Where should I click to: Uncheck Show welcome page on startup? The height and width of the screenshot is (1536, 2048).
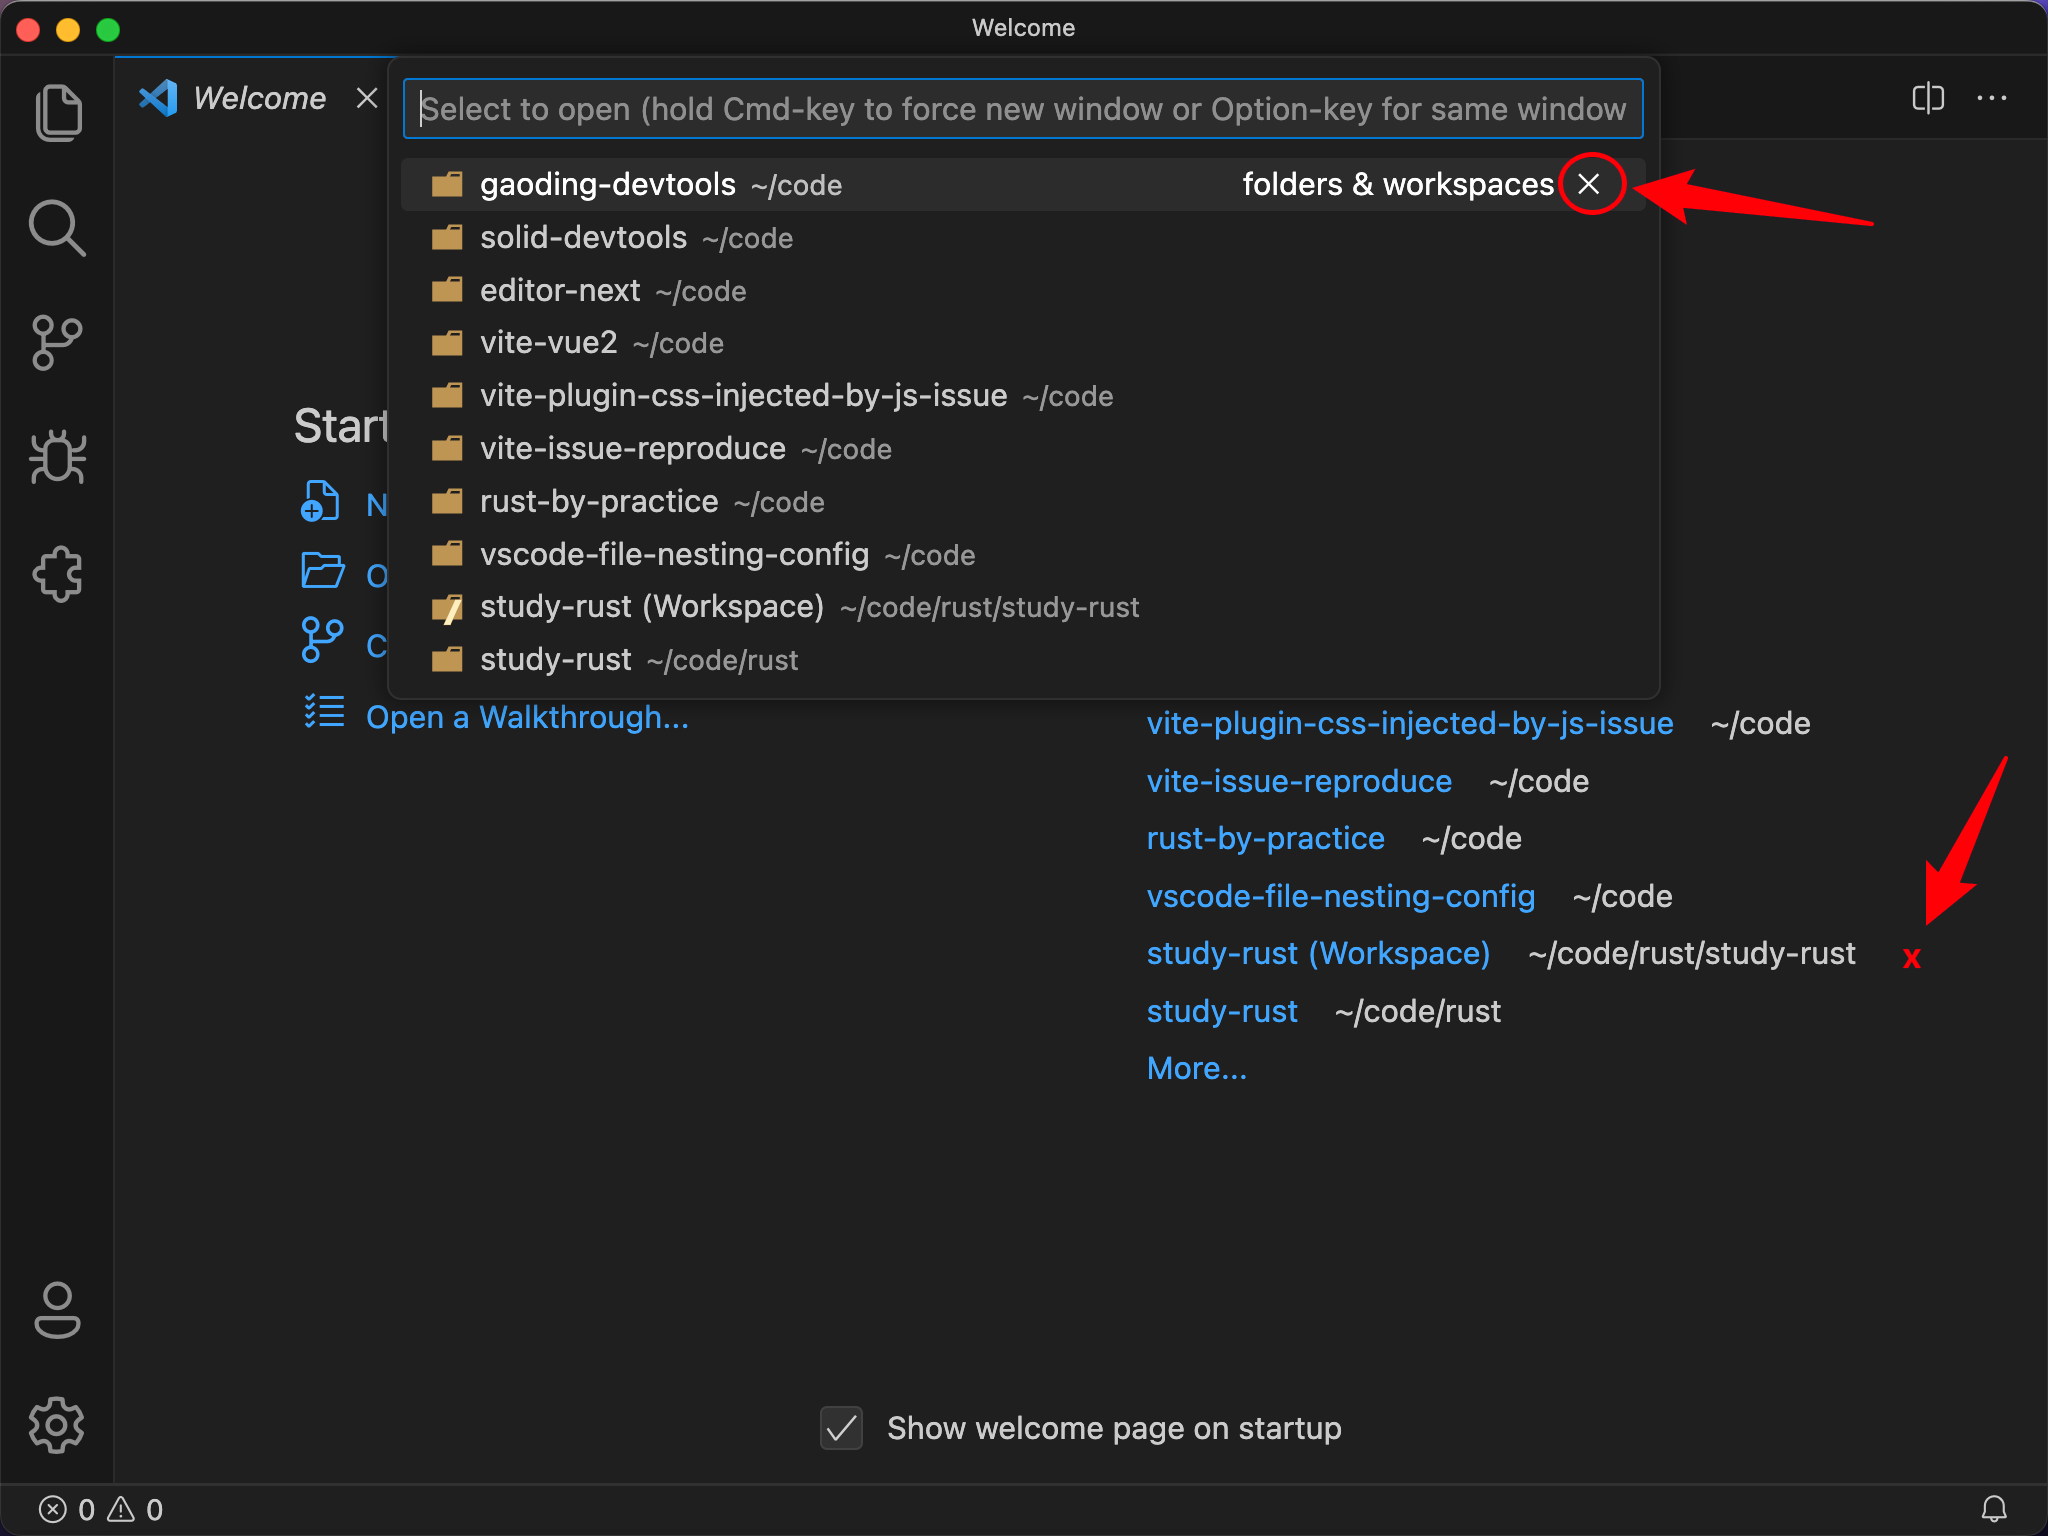point(840,1428)
